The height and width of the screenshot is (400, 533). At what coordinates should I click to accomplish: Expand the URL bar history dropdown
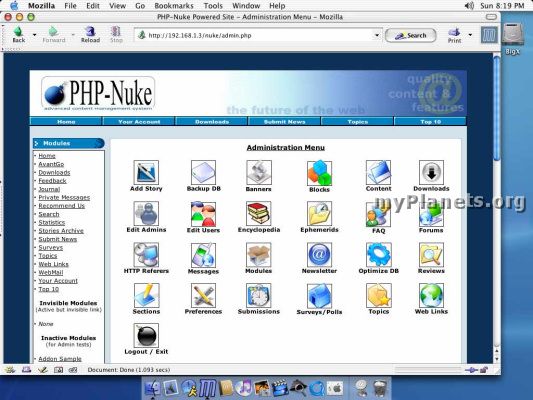377,35
